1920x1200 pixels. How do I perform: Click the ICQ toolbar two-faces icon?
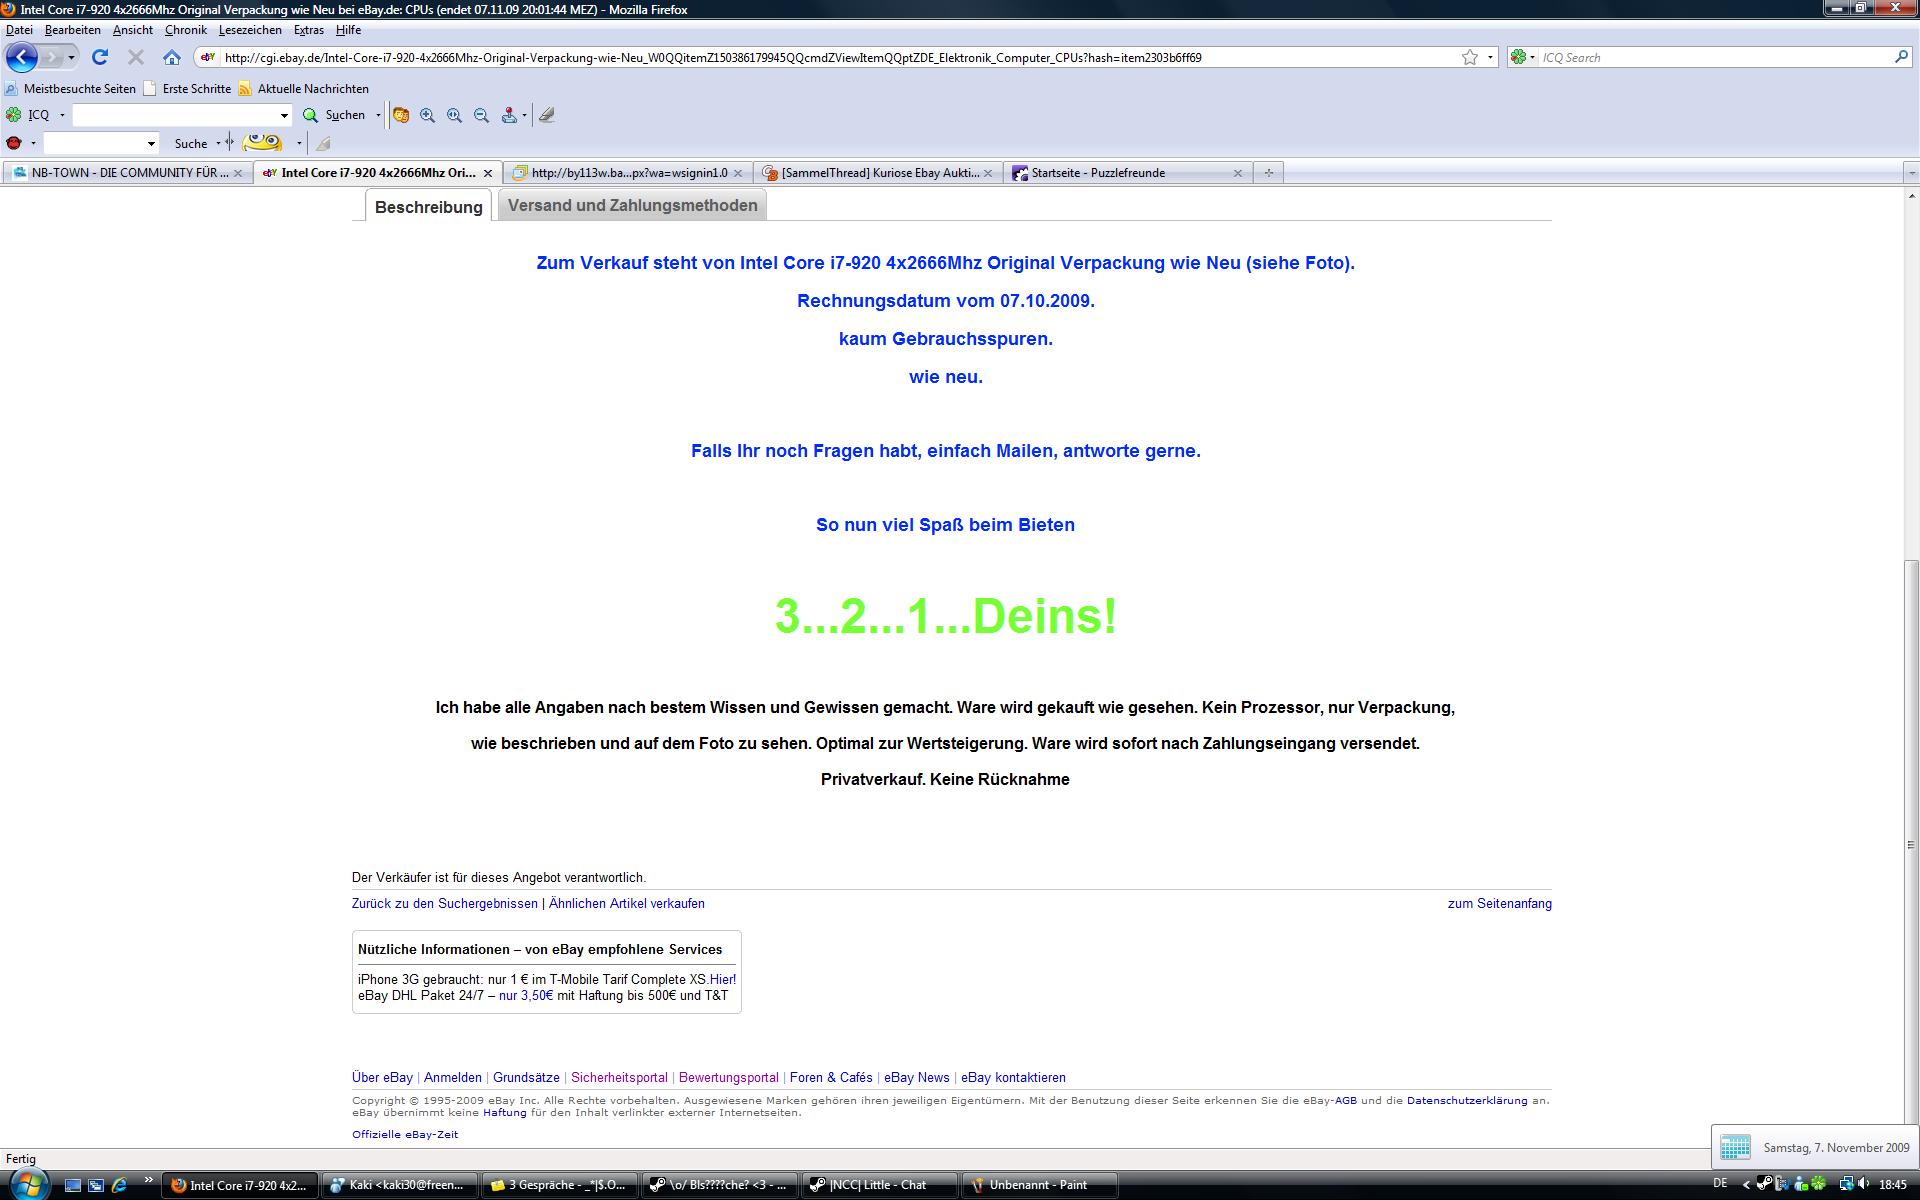pyautogui.click(x=401, y=115)
